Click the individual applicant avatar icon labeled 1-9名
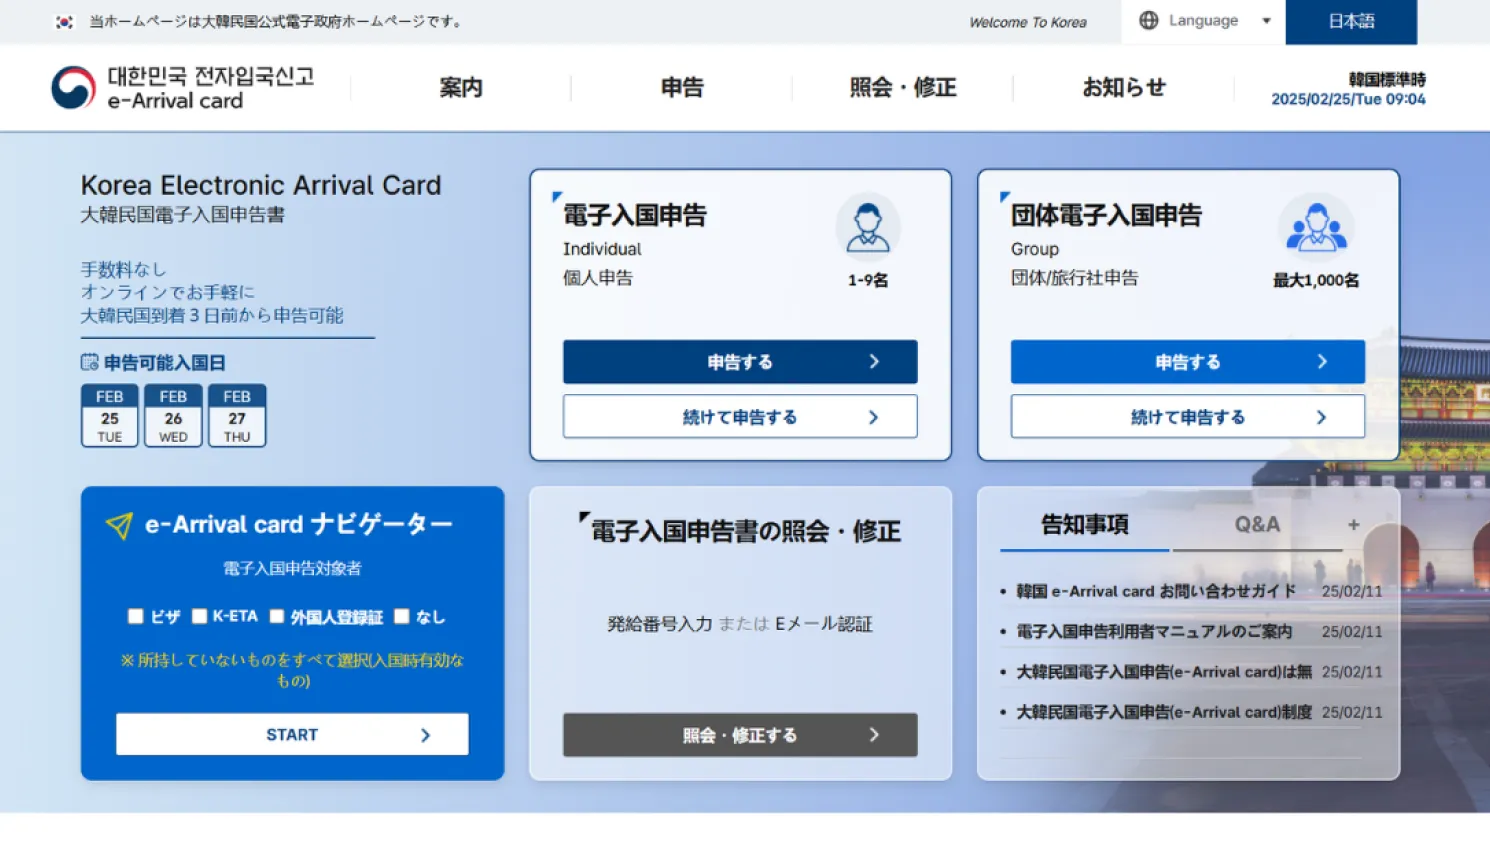Screen dimensions: 1490x862 [x=867, y=228]
